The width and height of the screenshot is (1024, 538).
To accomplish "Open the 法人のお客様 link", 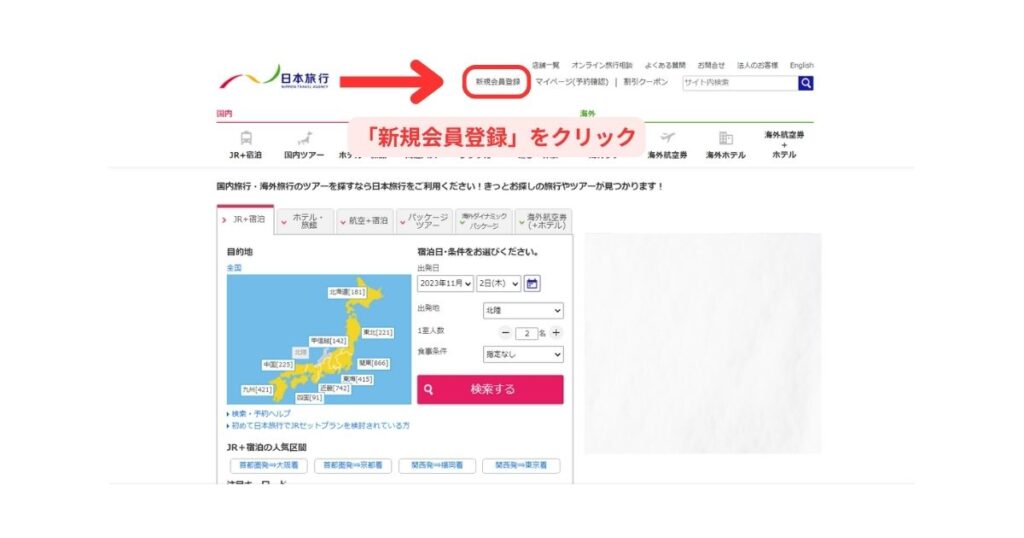I will coord(758,65).
